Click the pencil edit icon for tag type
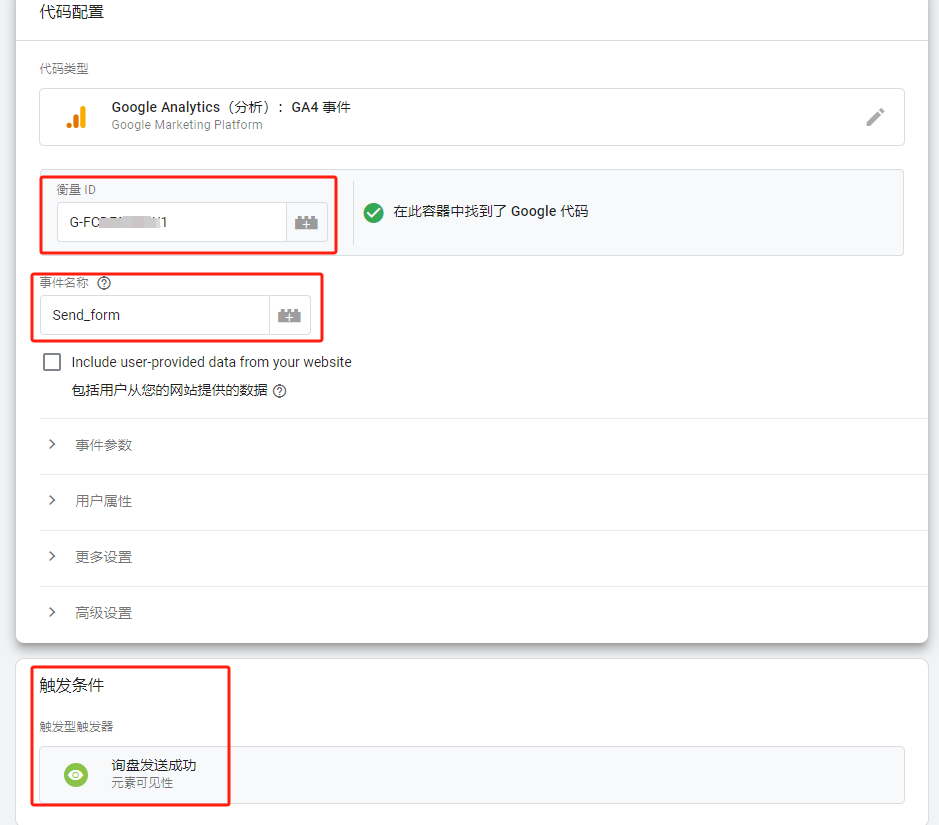The image size is (939, 825). click(875, 117)
